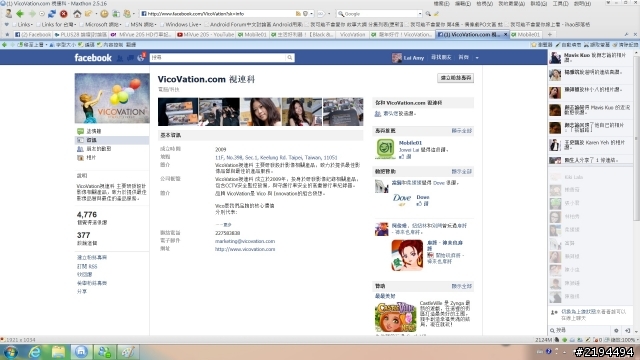The image size is (640, 360).
Task: Open the folder explorer taskbar icon
Action: (58, 352)
